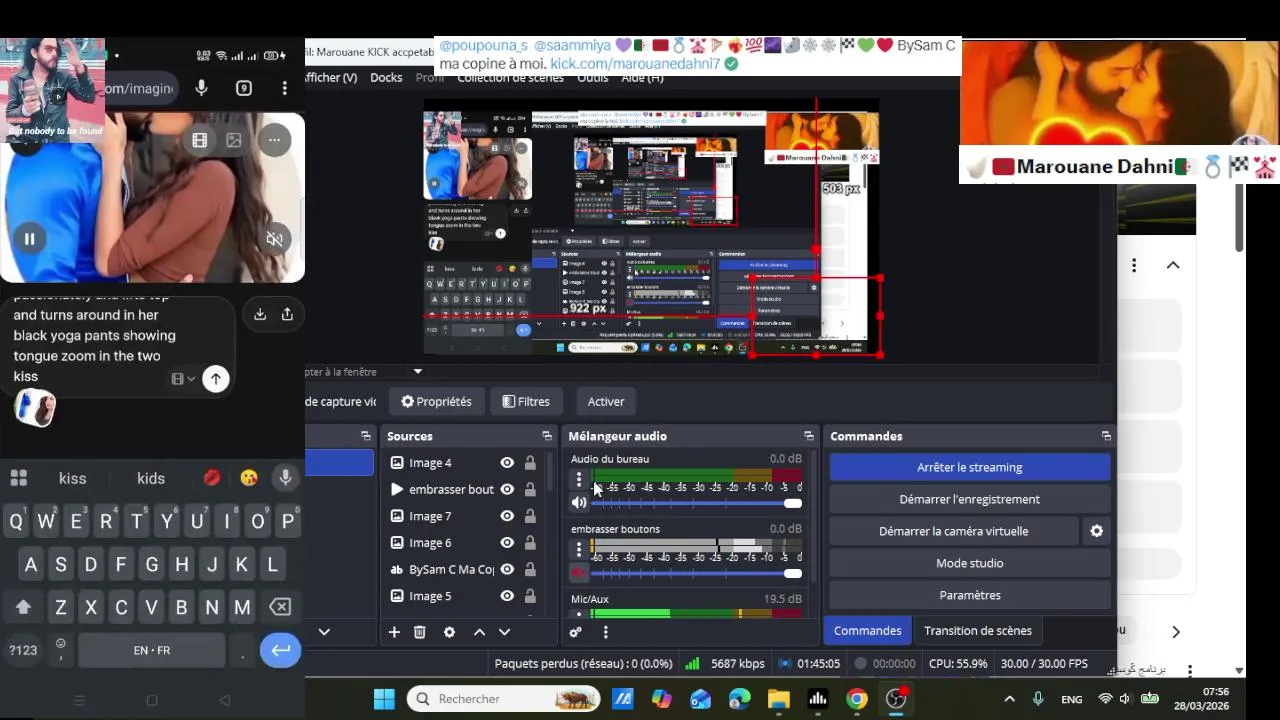Open the Afficher (V) menu
1280x720 pixels.
click(331, 78)
